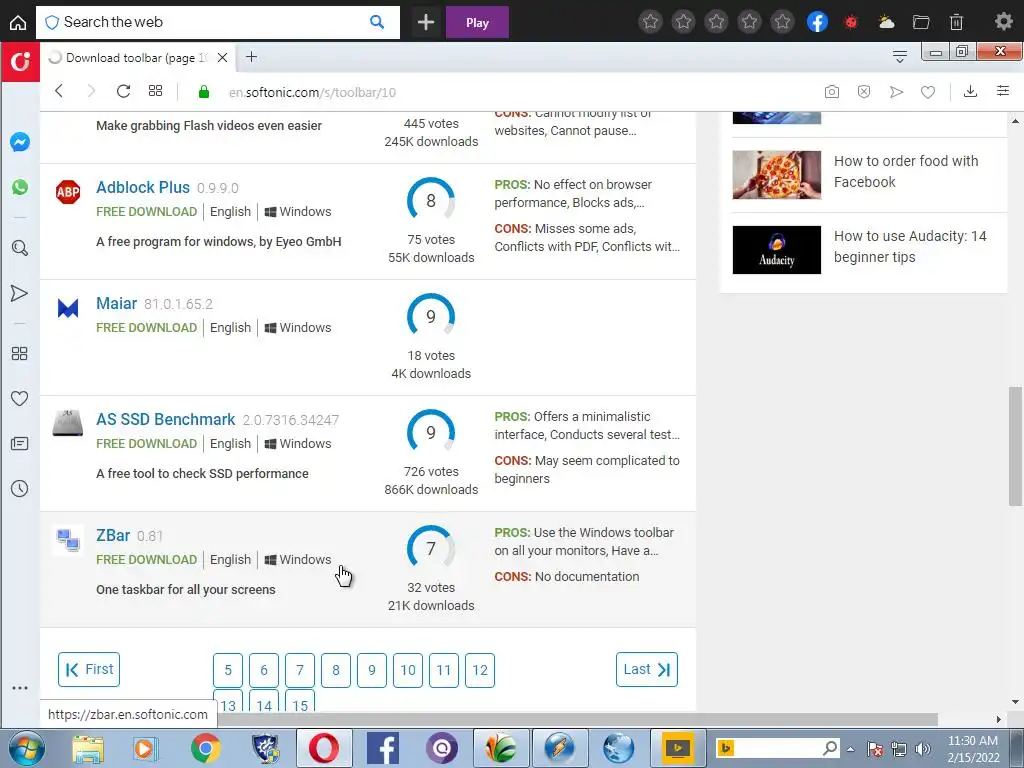Open Chrome from the taskbar
Image resolution: width=1024 pixels, height=768 pixels.
pyautogui.click(x=205, y=748)
